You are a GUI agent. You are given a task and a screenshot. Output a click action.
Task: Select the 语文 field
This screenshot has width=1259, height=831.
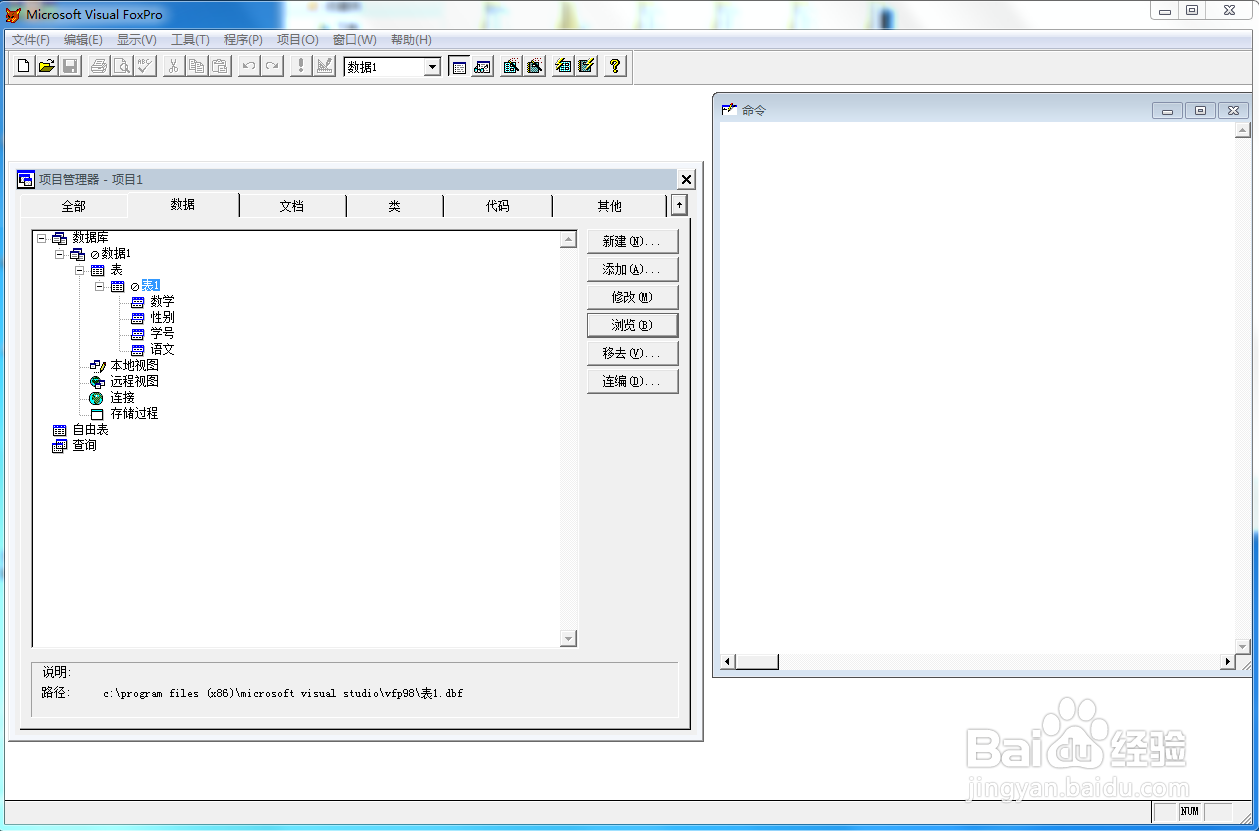point(163,350)
